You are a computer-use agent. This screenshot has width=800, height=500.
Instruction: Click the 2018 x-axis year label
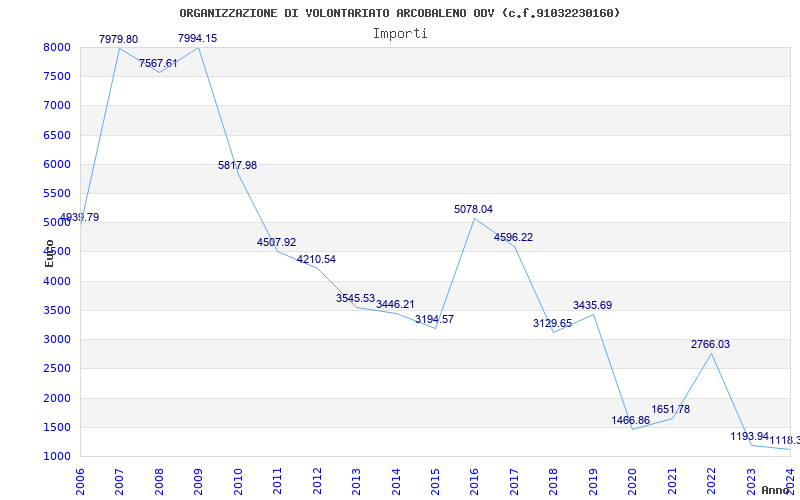[x=554, y=481]
